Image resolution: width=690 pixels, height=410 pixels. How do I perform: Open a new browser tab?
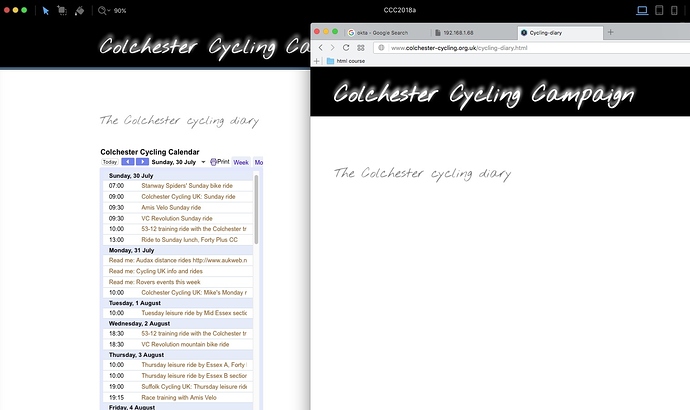point(611,32)
